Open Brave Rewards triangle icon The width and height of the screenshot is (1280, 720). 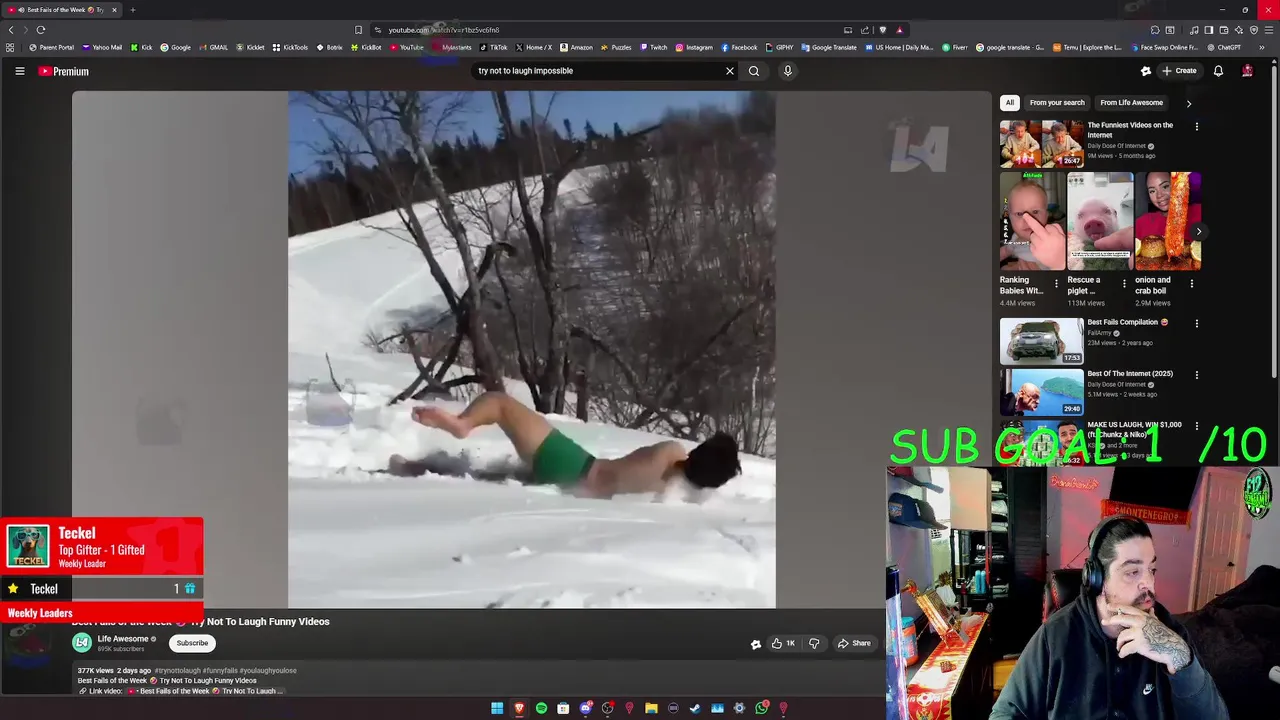point(899,30)
